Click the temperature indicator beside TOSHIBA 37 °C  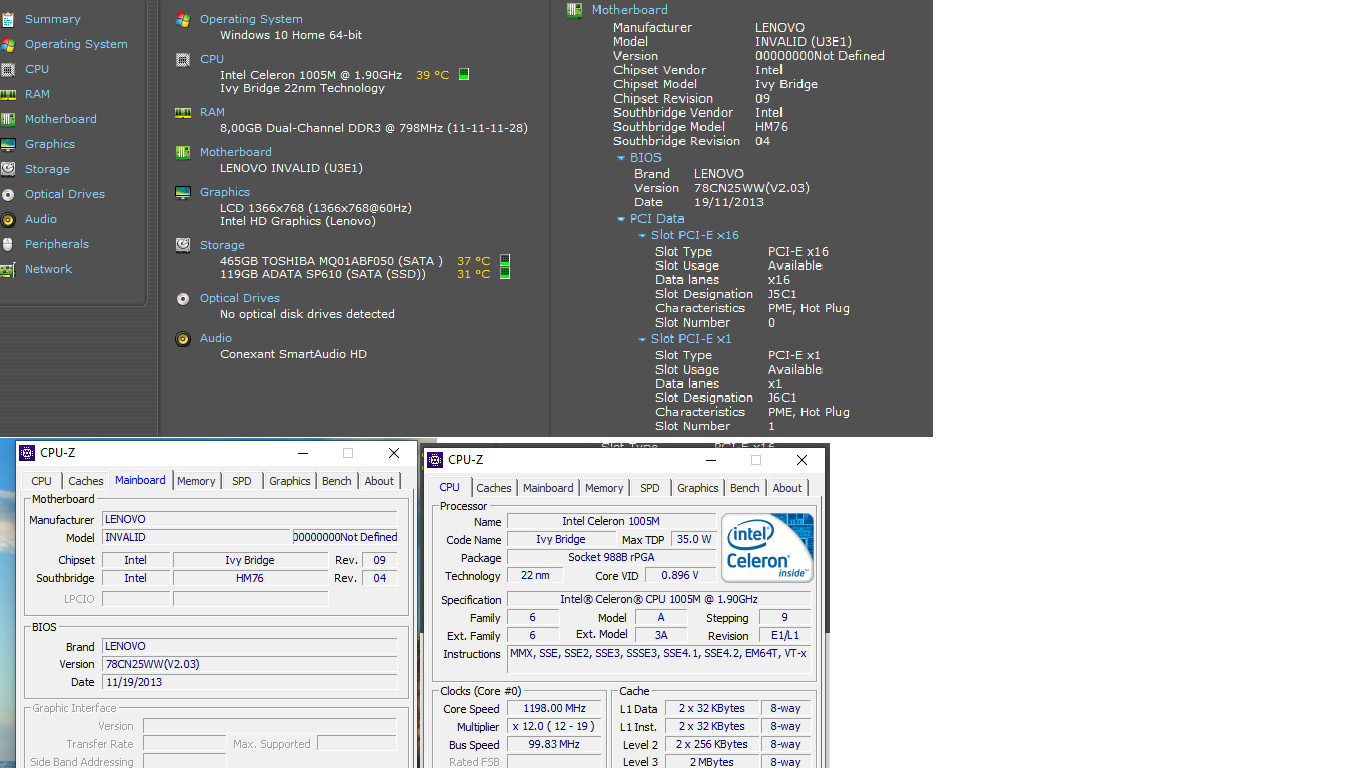click(505, 261)
